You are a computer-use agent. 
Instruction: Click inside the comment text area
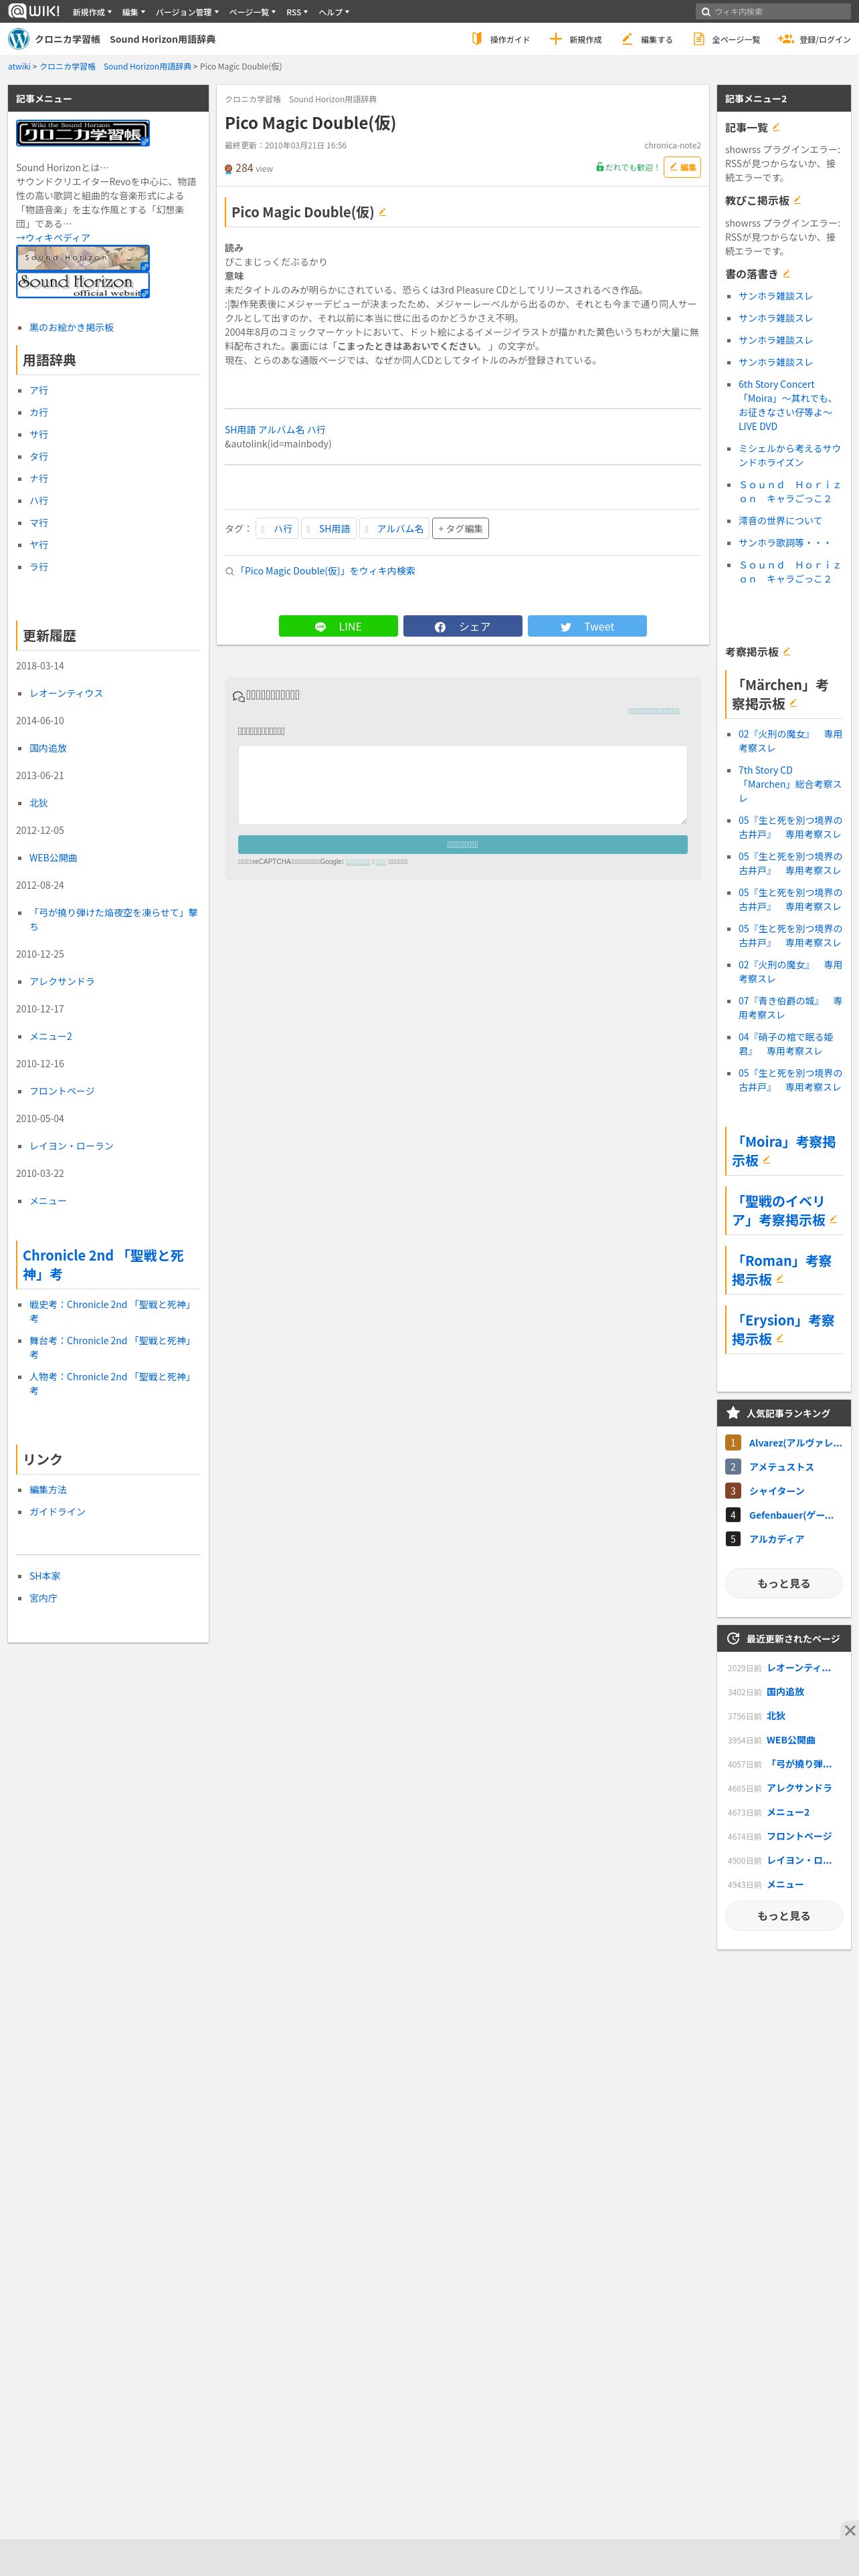[x=462, y=785]
